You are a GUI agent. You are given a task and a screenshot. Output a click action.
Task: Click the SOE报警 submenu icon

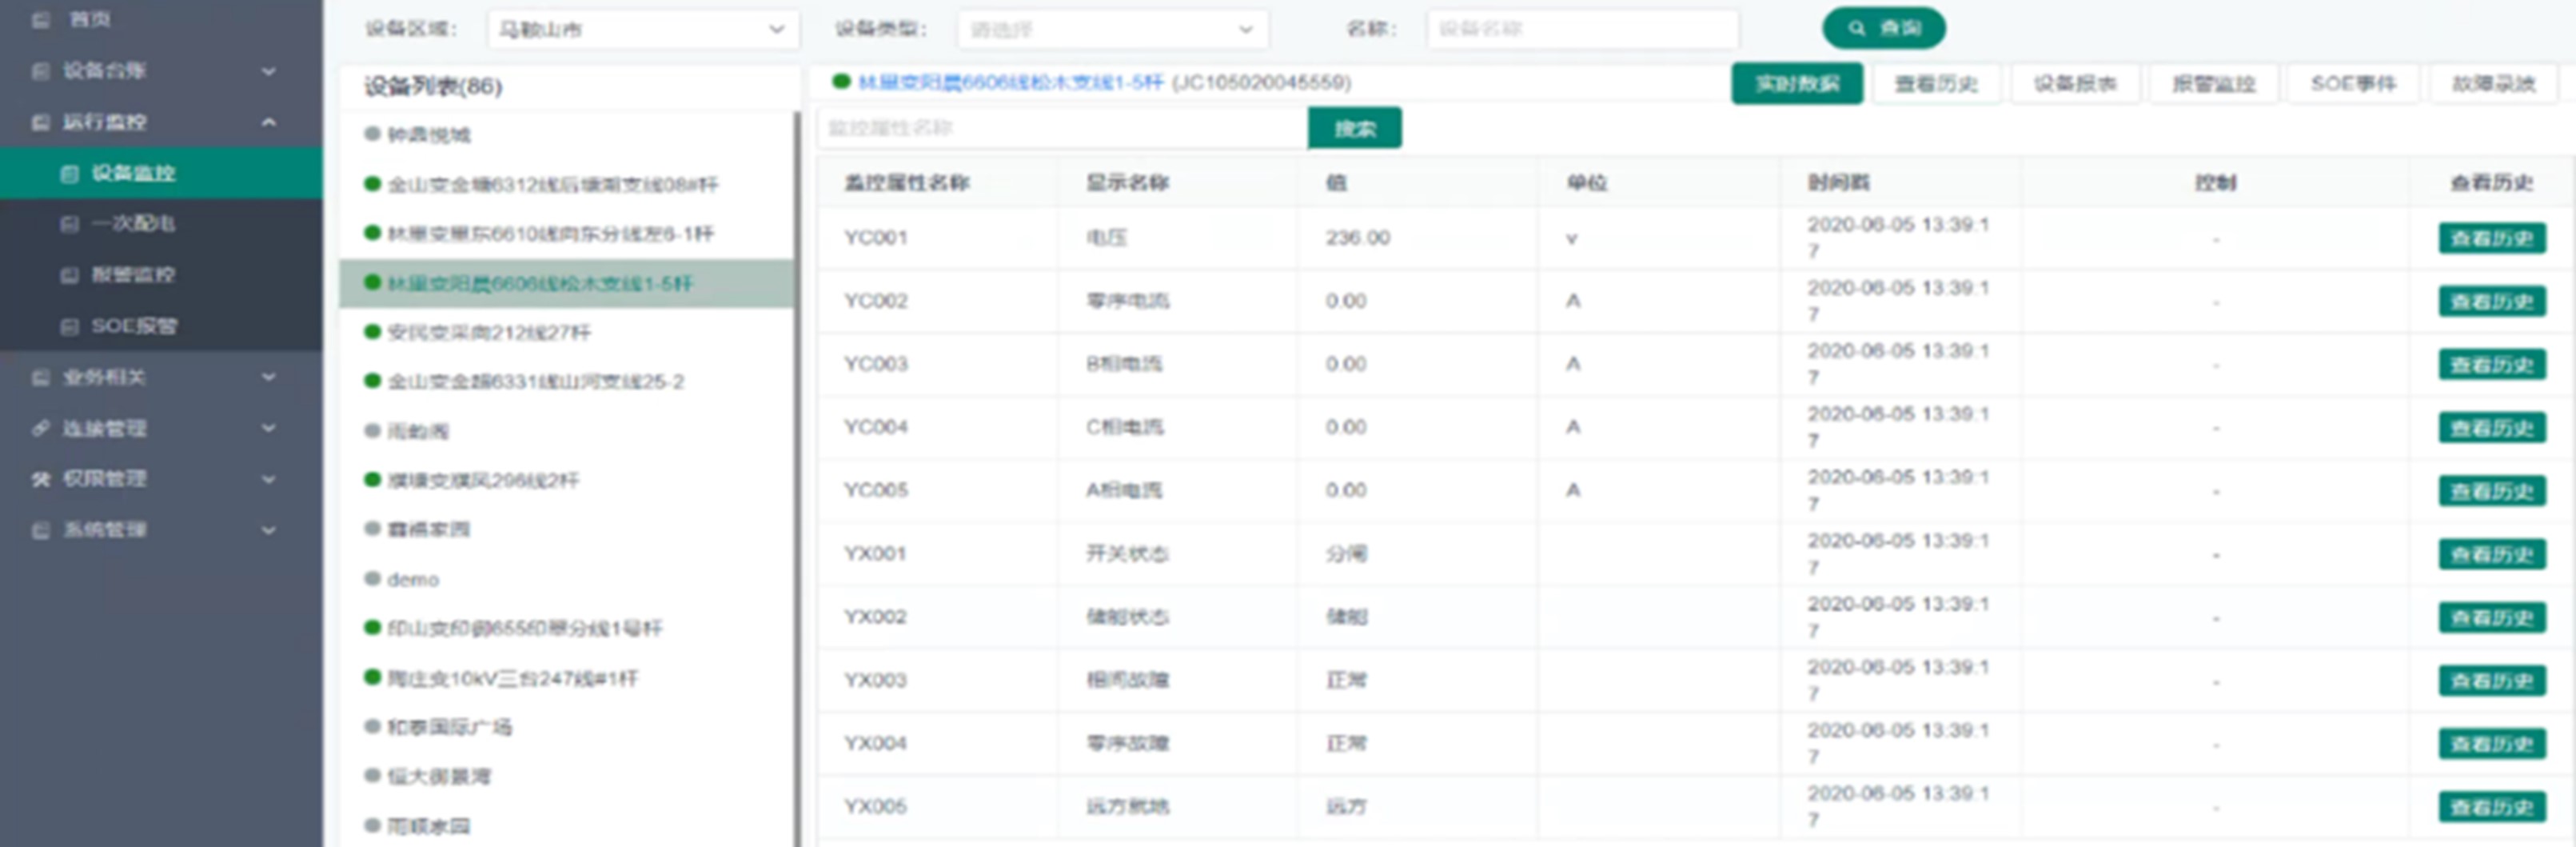click(69, 326)
